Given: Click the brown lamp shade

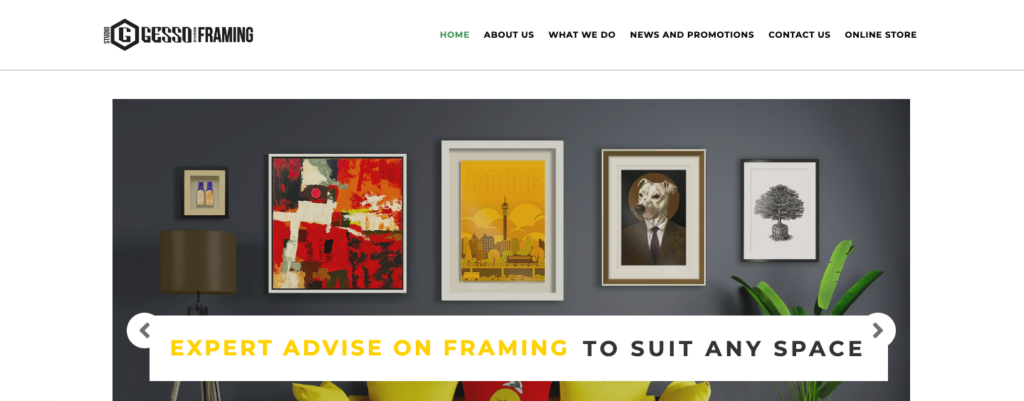Looking at the screenshot, I should [198, 261].
